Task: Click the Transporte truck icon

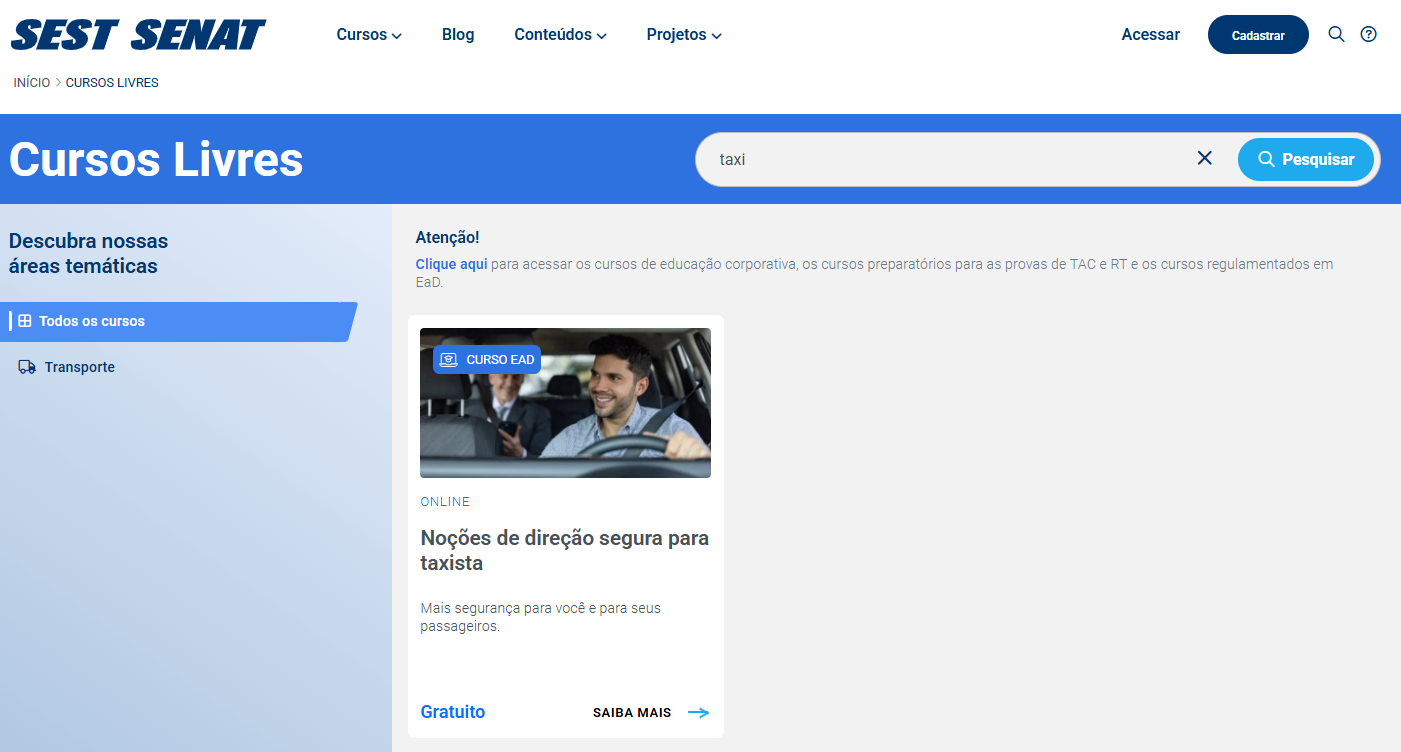Action: (27, 367)
